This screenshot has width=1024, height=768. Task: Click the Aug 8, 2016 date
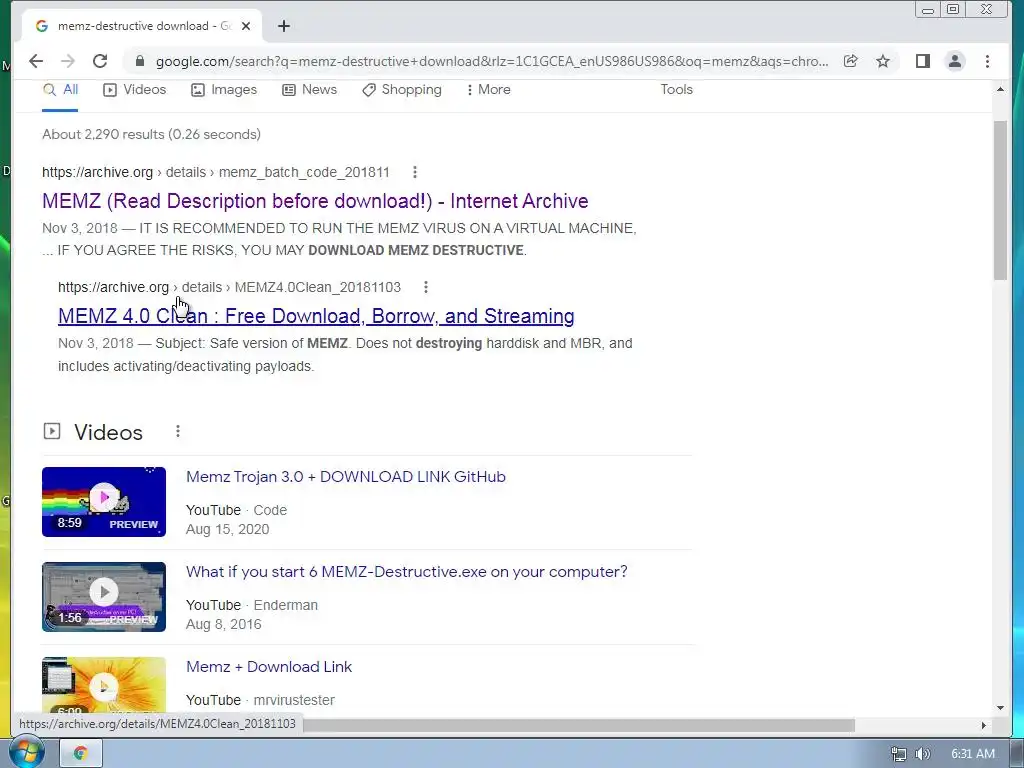point(223,624)
